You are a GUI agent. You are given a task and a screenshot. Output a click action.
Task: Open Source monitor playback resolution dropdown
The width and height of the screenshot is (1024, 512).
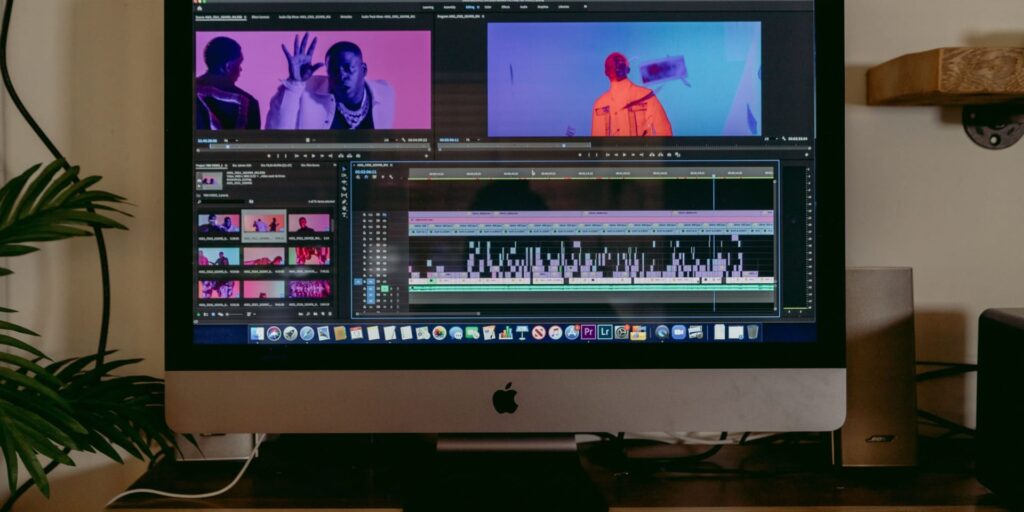pos(392,140)
